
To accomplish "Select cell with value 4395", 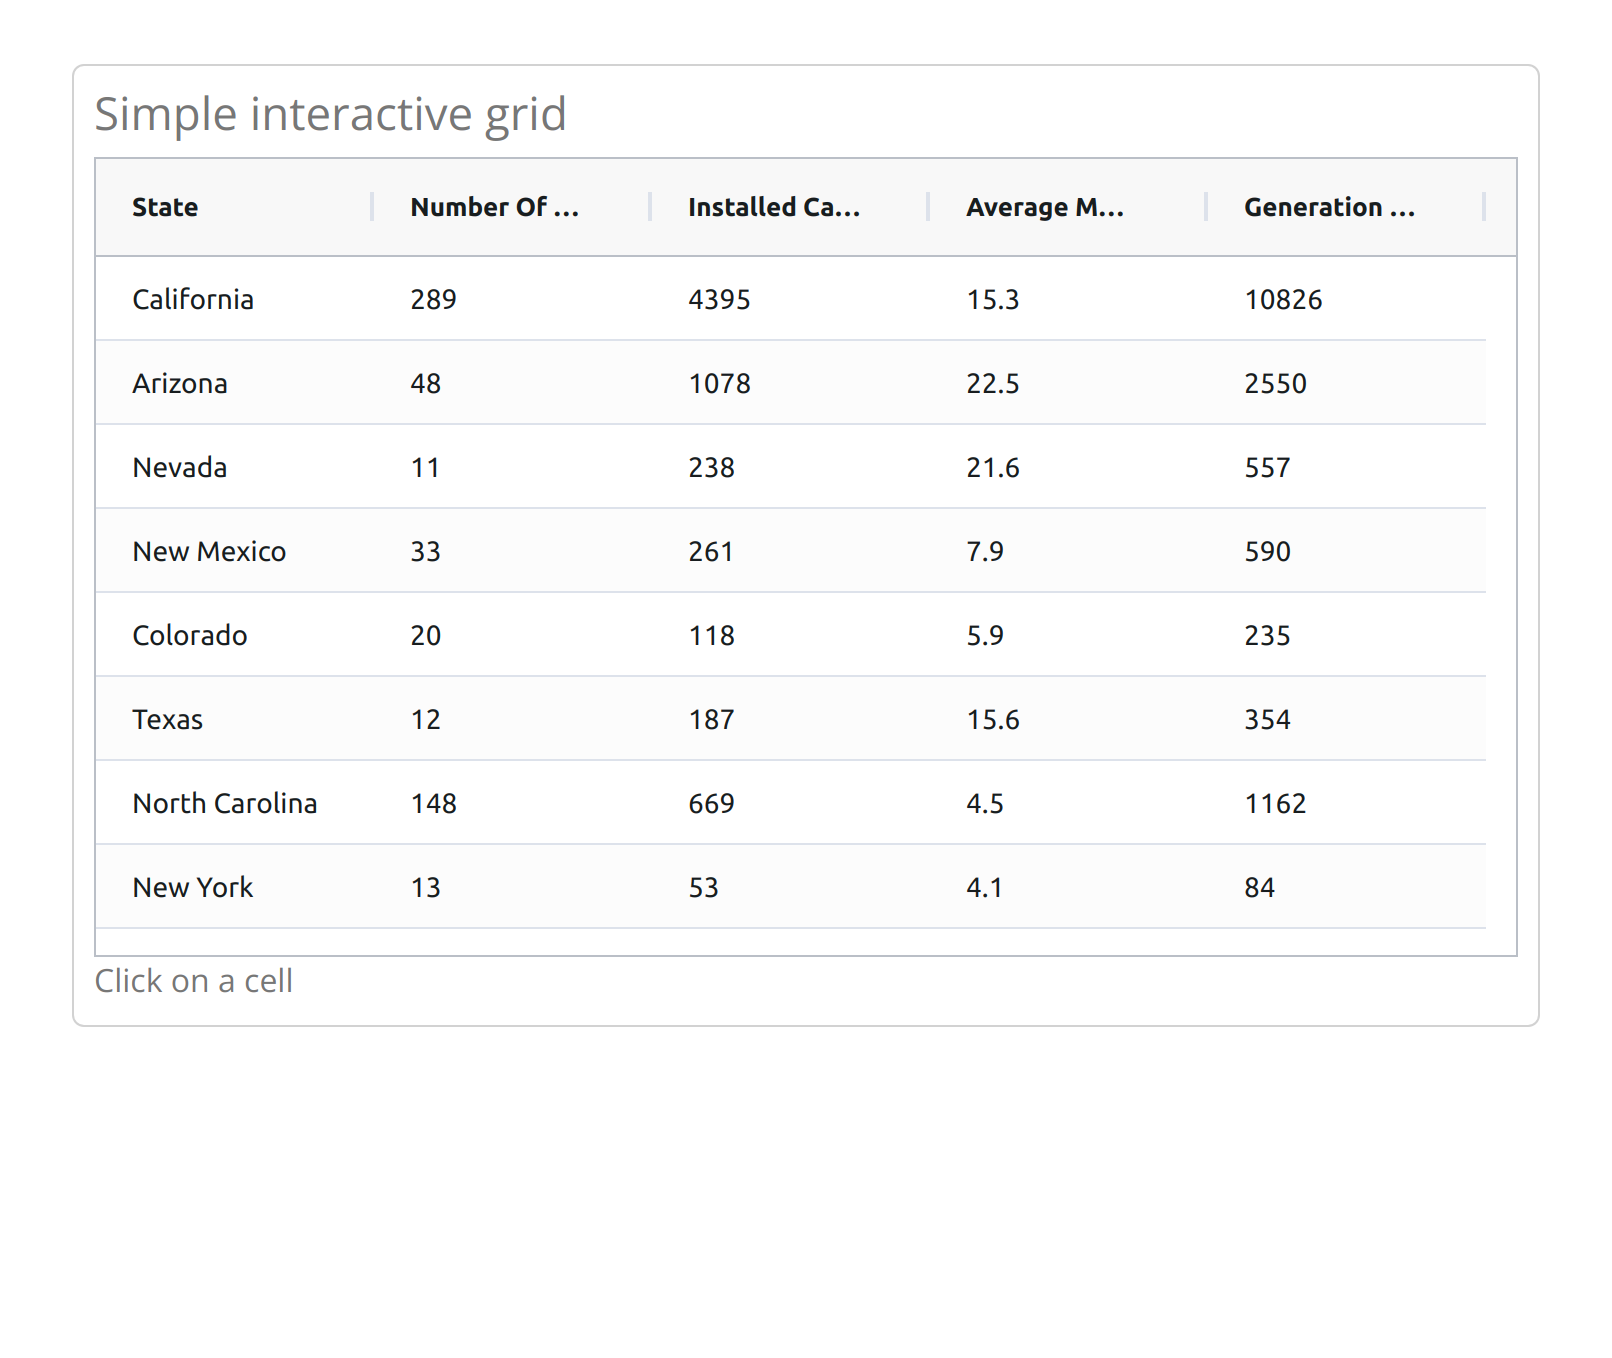I will click(x=790, y=299).
